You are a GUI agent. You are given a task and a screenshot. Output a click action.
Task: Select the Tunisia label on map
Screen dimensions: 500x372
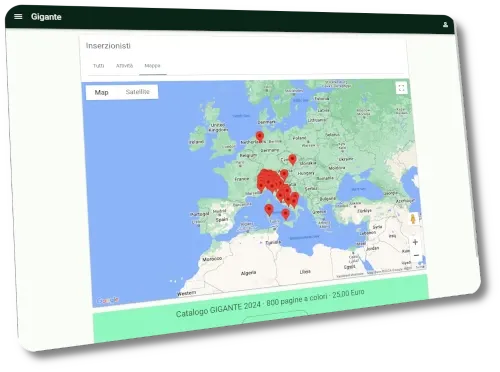[x=273, y=242]
